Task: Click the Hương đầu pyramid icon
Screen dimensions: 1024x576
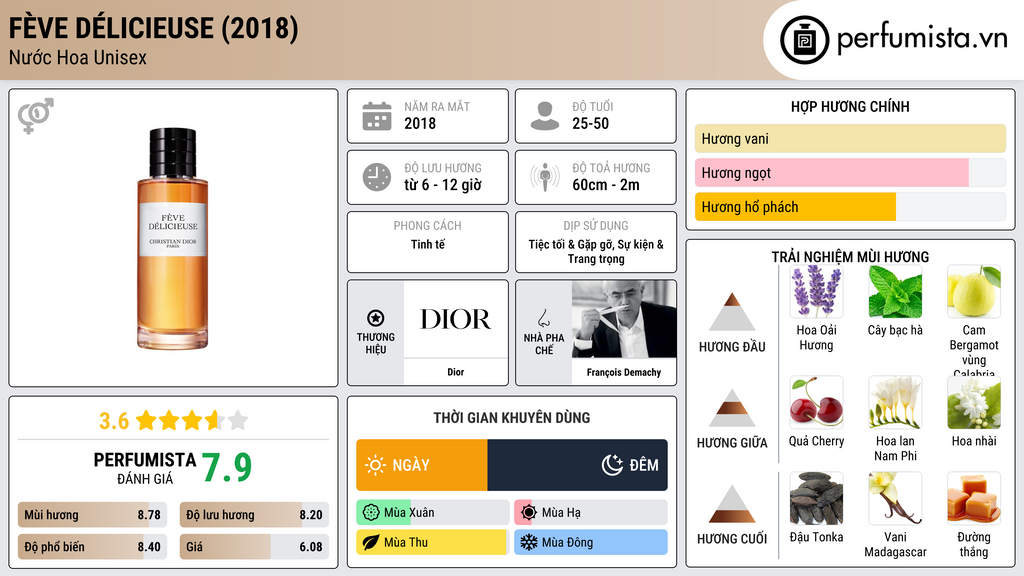Action: click(732, 312)
